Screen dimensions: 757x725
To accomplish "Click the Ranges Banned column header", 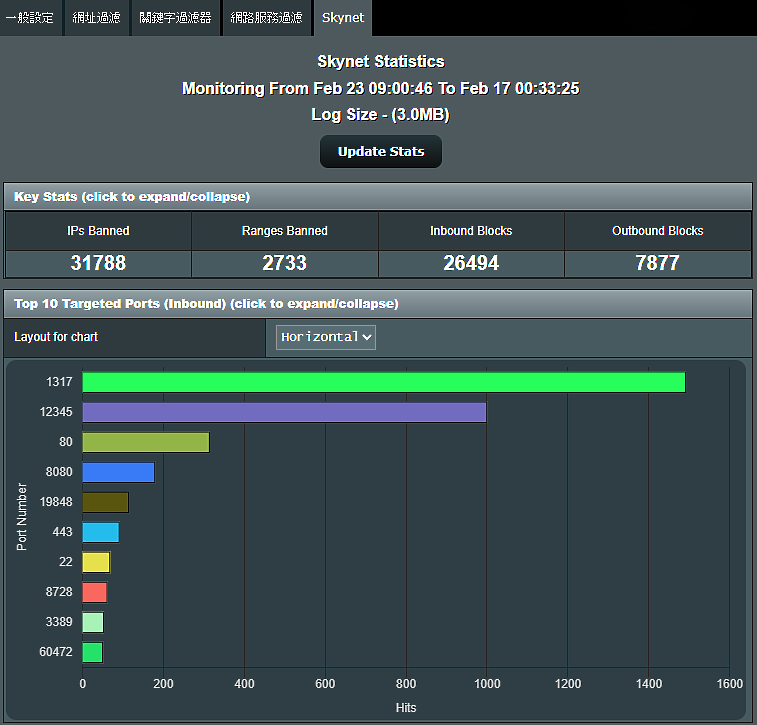I will tap(284, 231).
